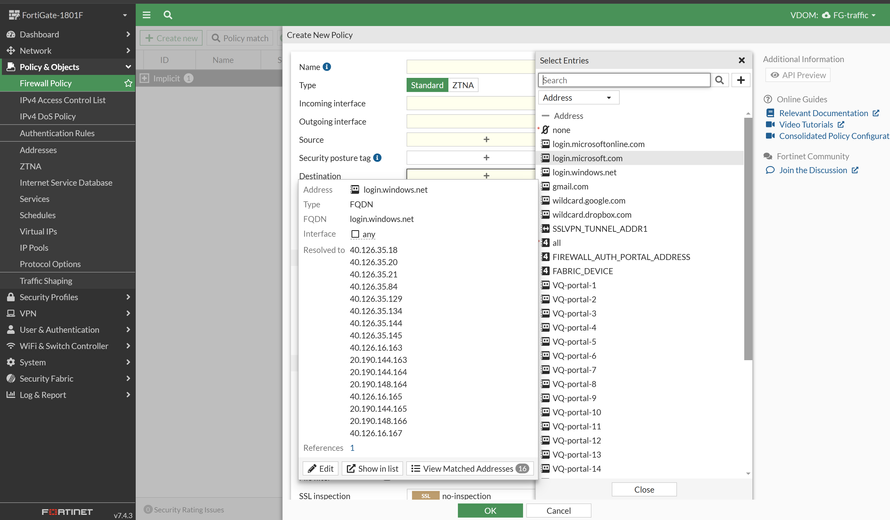Click the entries list vertical scrollbar

tap(748, 240)
